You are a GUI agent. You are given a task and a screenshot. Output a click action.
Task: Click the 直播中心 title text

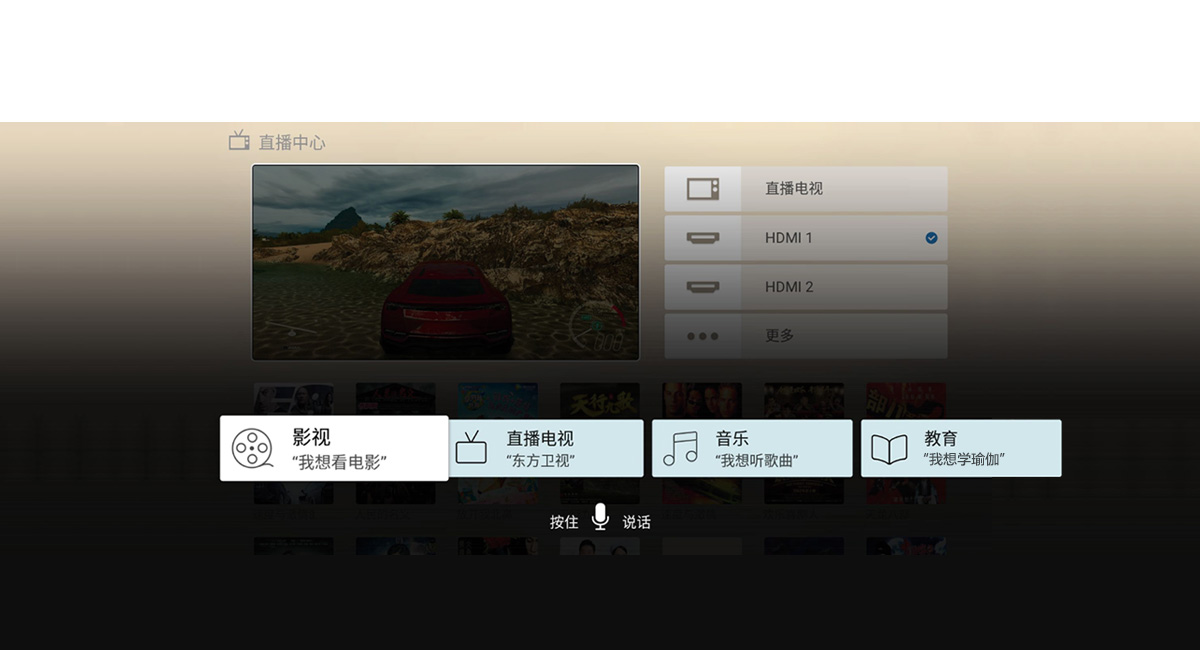(292, 142)
